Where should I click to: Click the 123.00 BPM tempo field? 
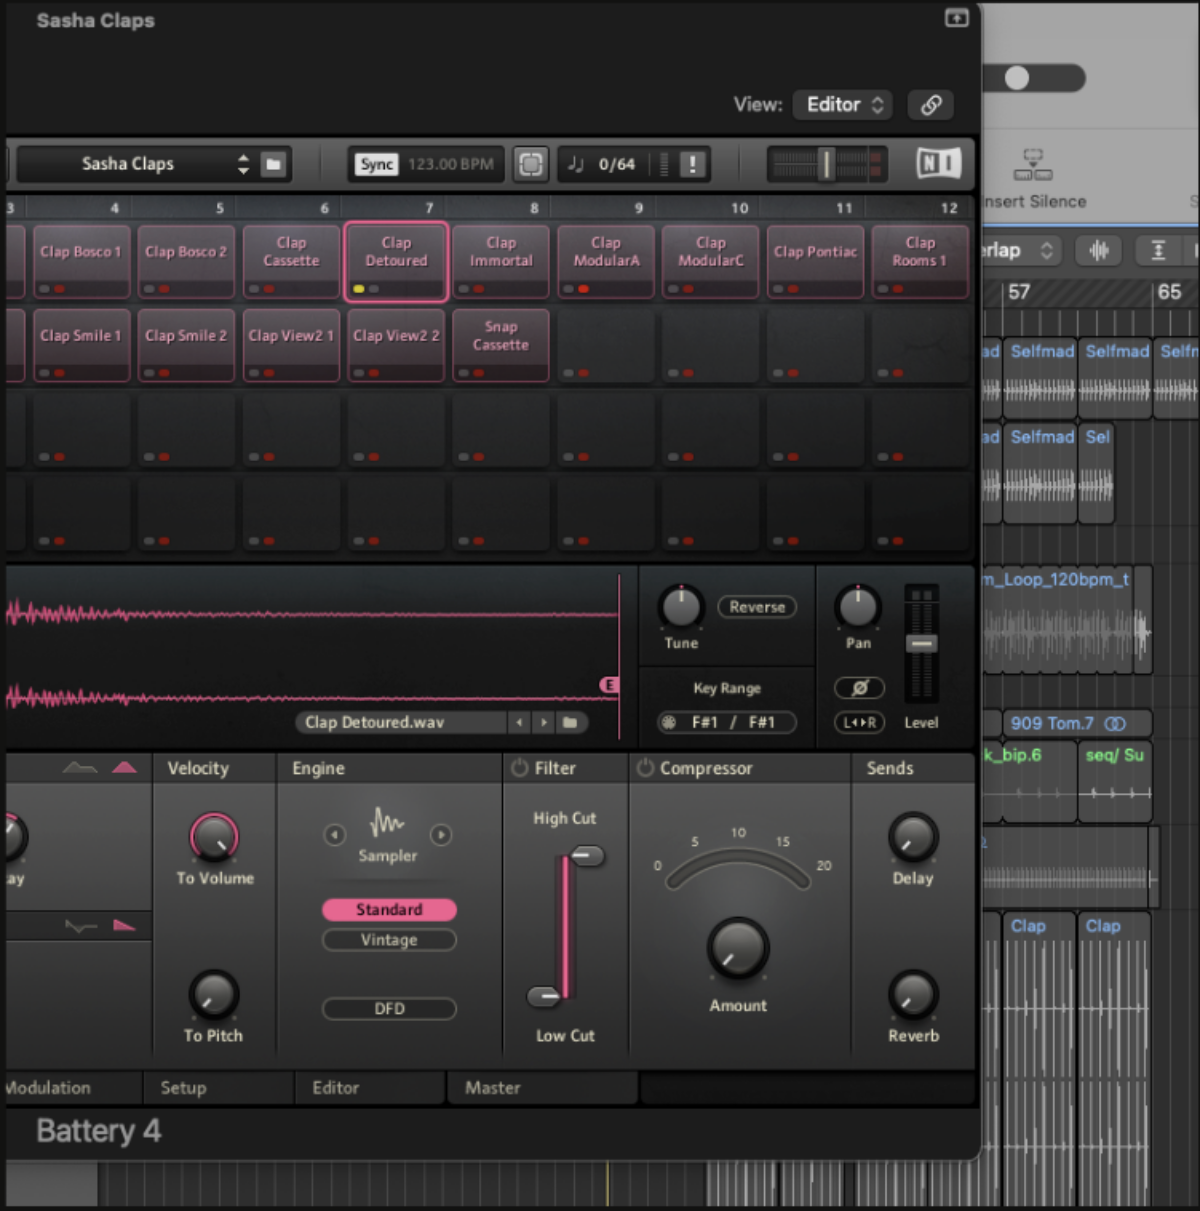point(451,164)
